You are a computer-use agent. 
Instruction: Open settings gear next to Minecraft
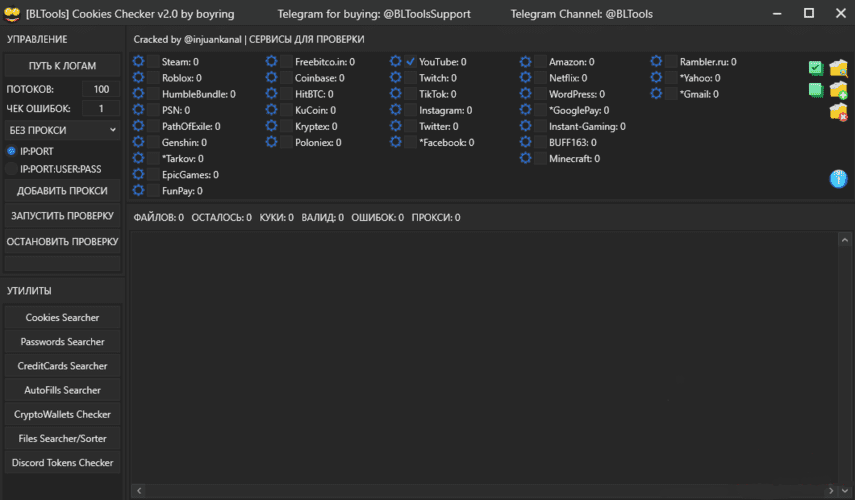pos(526,158)
